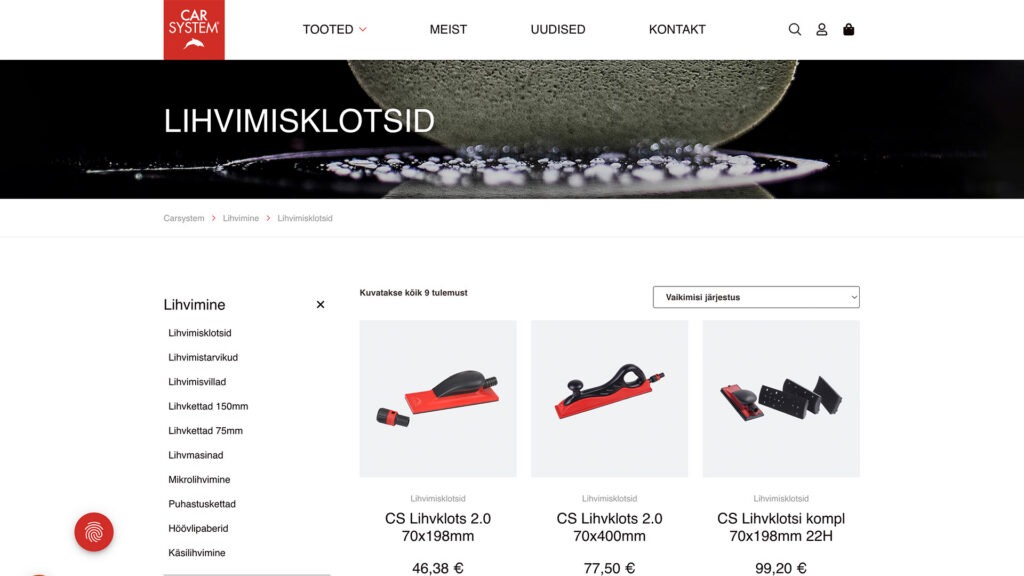1024x576 pixels.
Task: Open the Uudised menu item
Action: (x=558, y=29)
